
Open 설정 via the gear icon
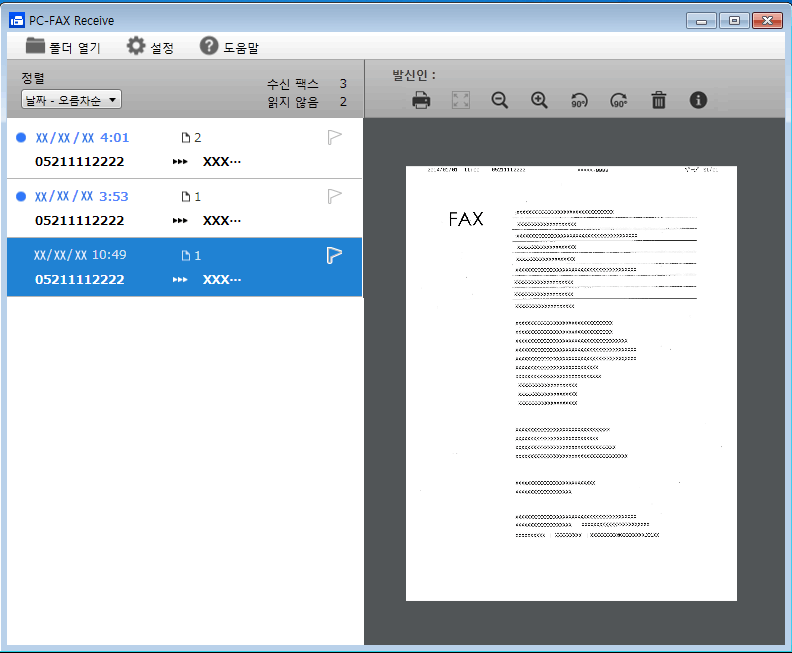[x=135, y=45]
